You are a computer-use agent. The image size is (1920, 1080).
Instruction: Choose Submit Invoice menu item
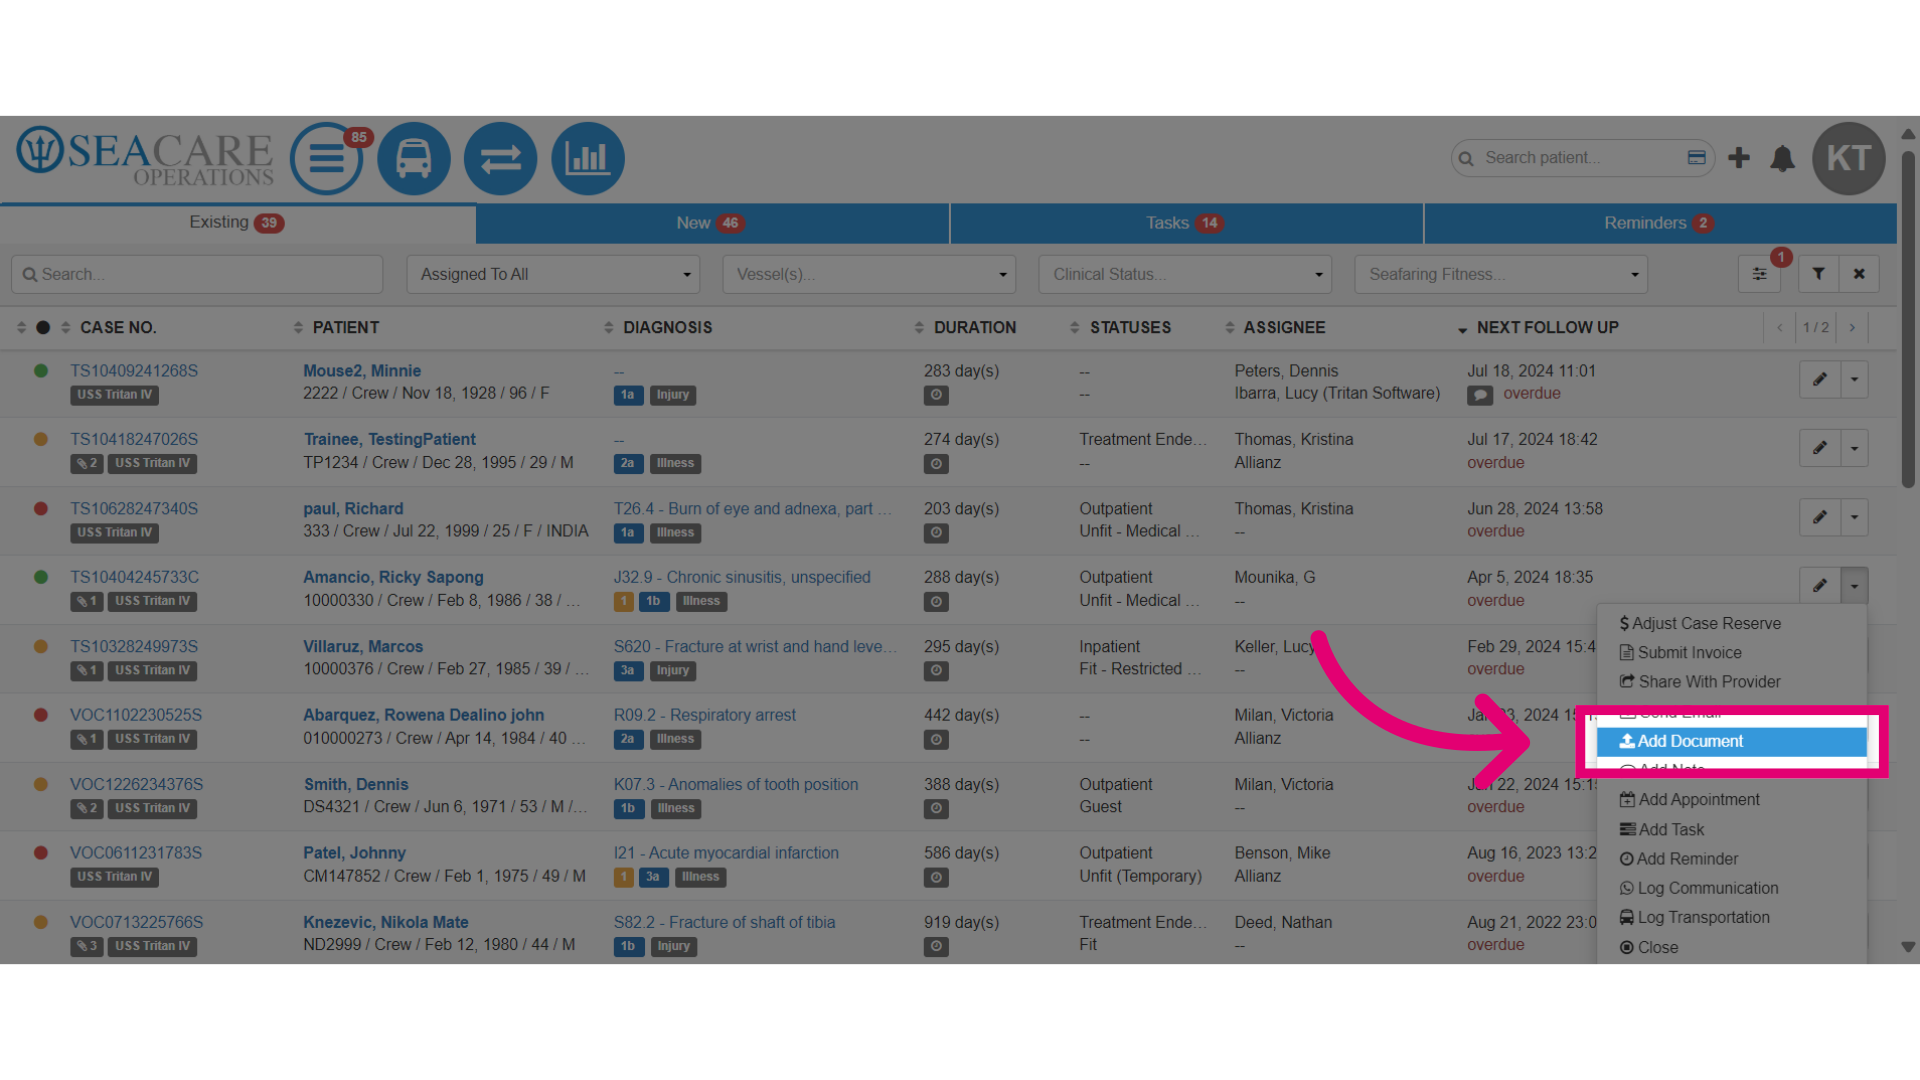[x=1731, y=653]
